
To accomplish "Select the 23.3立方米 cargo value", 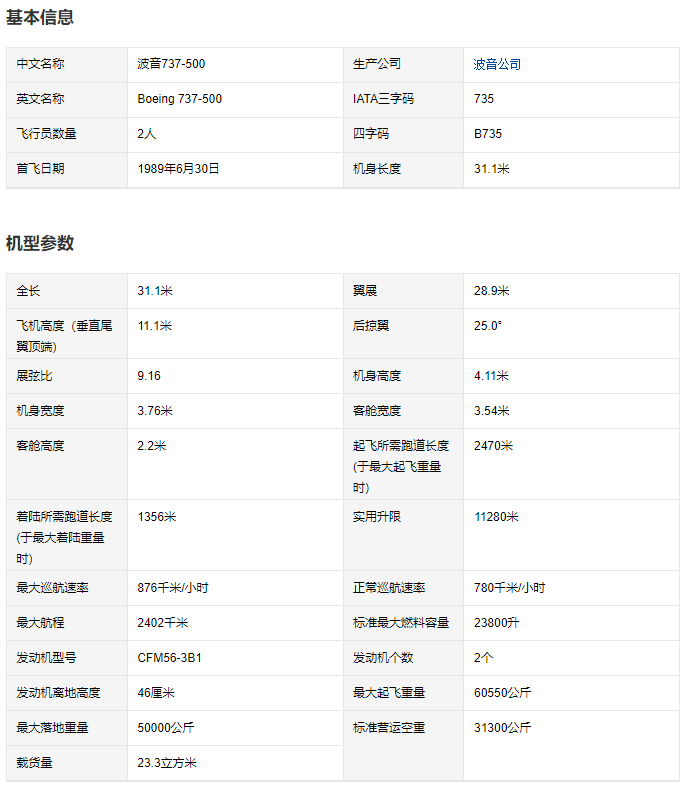I will 167,763.
